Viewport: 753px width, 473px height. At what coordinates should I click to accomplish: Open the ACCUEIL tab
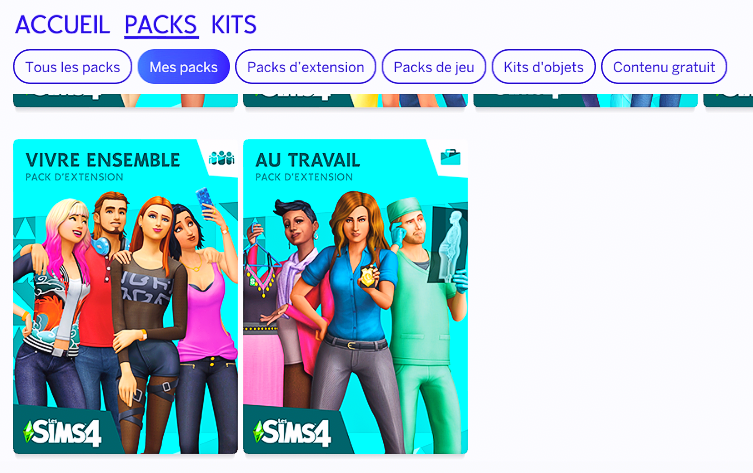62,25
